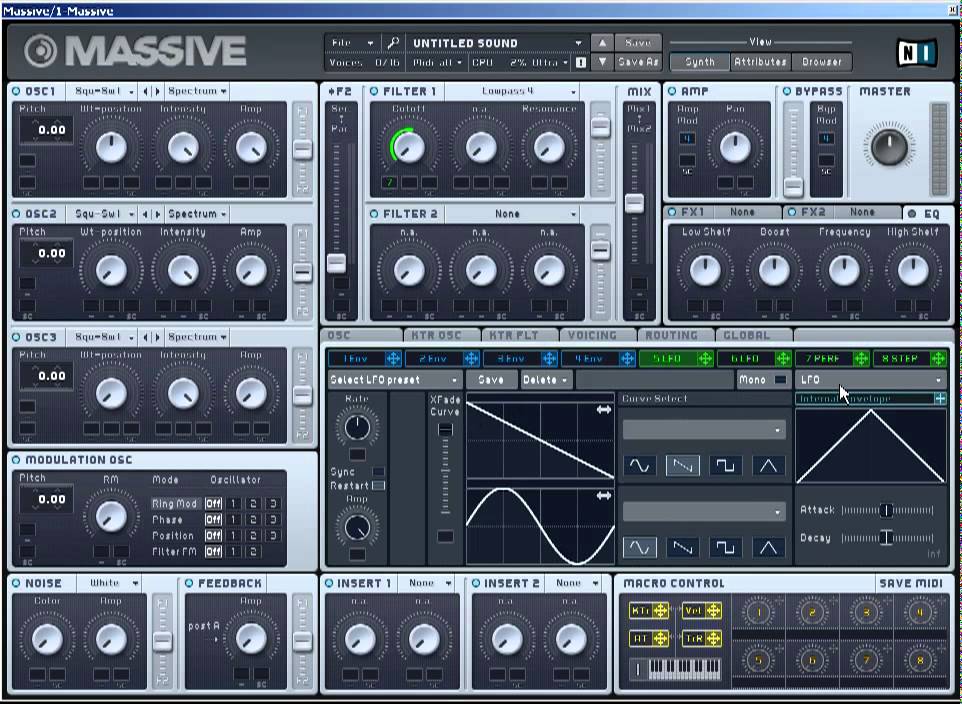This screenshot has height=704, width=962.
Task: Open the File menu dropdown
Action: (x=352, y=43)
